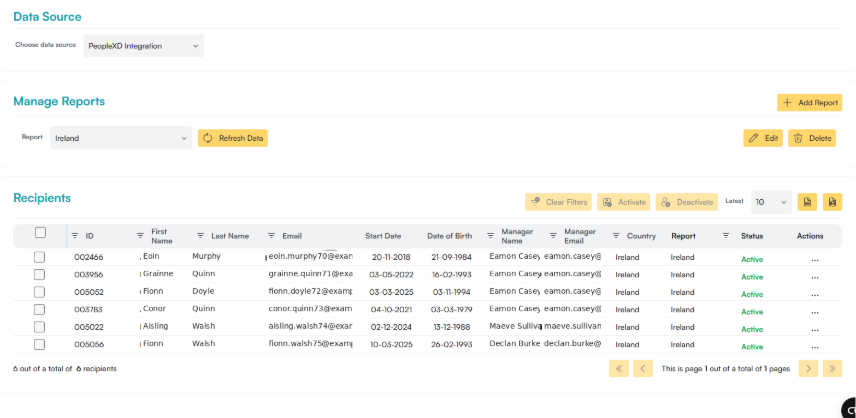Toggle the select-all checkbox in table header
Image resolution: width=856 pixels, height=418 pixels.
pyautogui.click(x=40, y=233)
